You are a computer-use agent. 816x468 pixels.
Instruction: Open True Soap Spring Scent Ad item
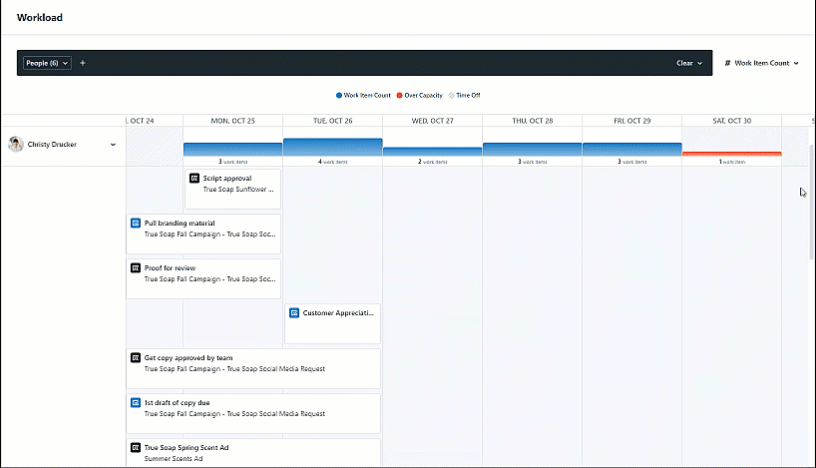253,452
